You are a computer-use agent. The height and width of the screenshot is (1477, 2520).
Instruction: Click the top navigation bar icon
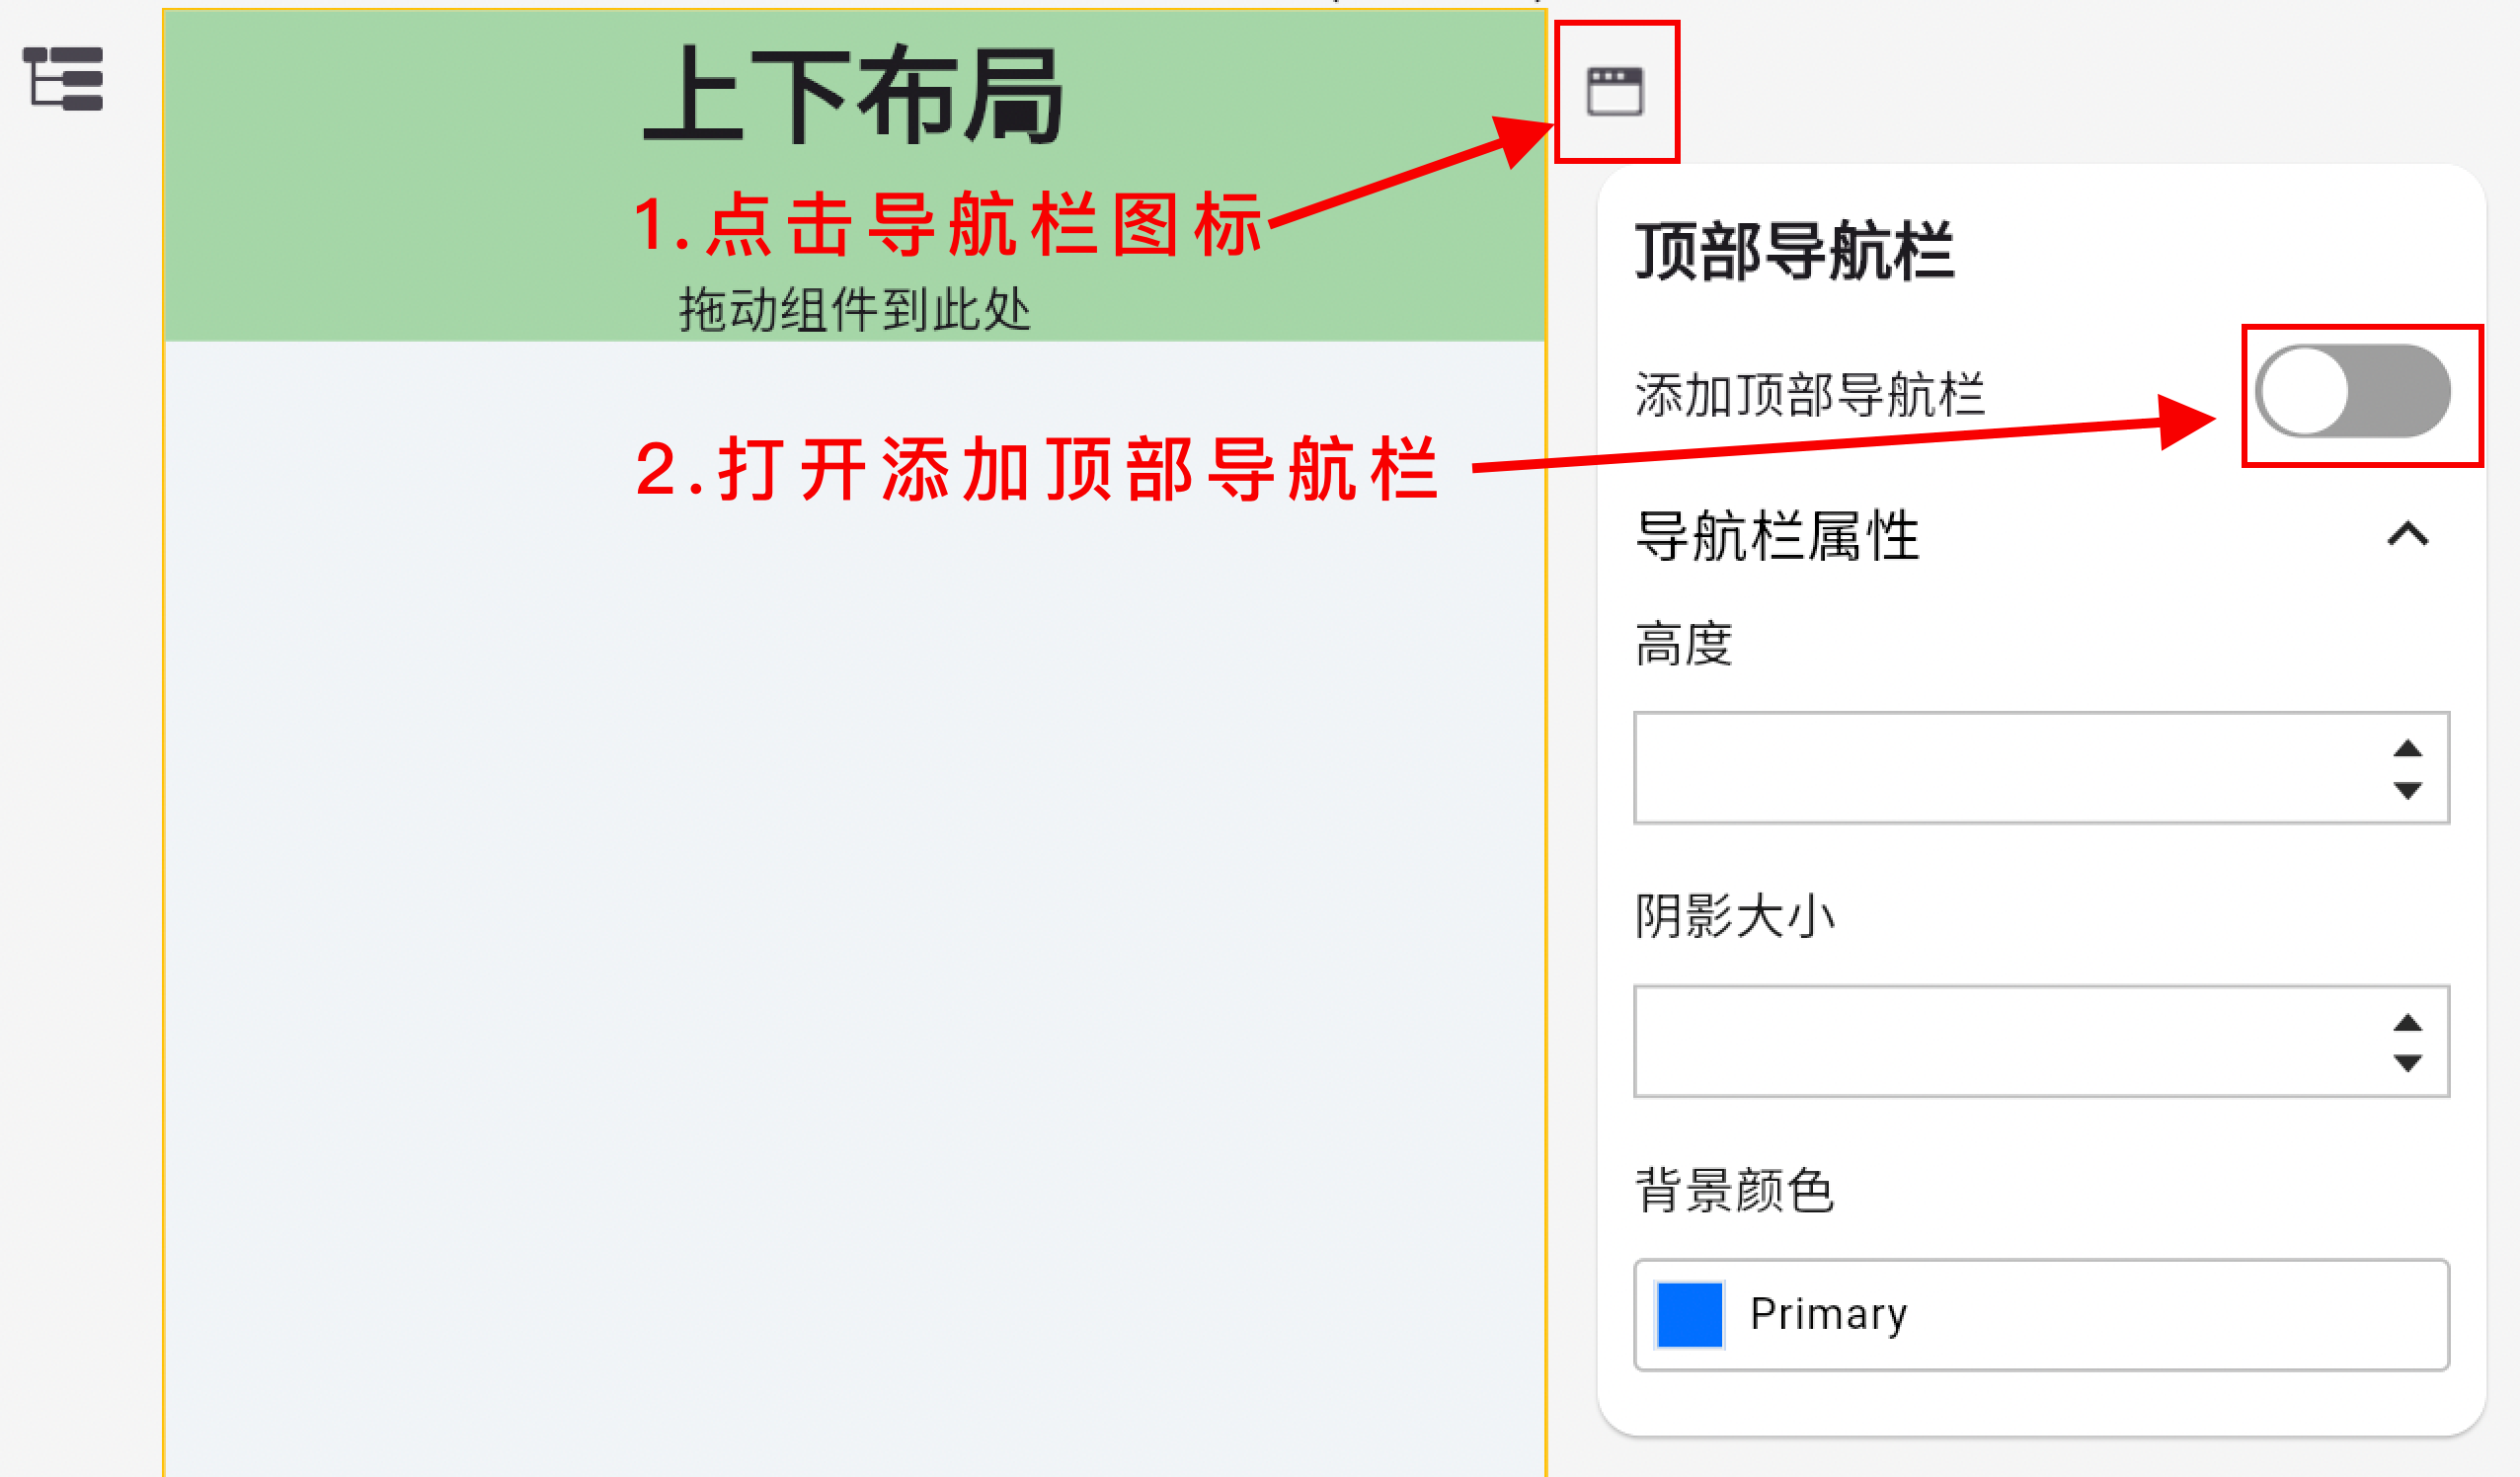1615,91
